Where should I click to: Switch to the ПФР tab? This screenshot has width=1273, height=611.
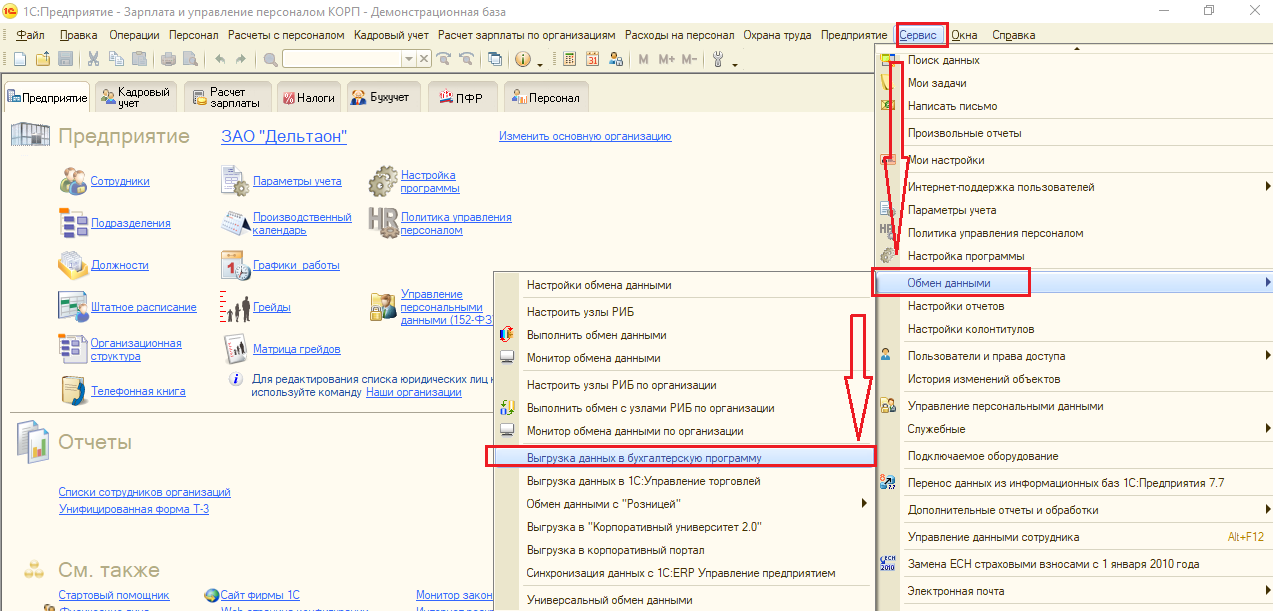click(462, 98)
